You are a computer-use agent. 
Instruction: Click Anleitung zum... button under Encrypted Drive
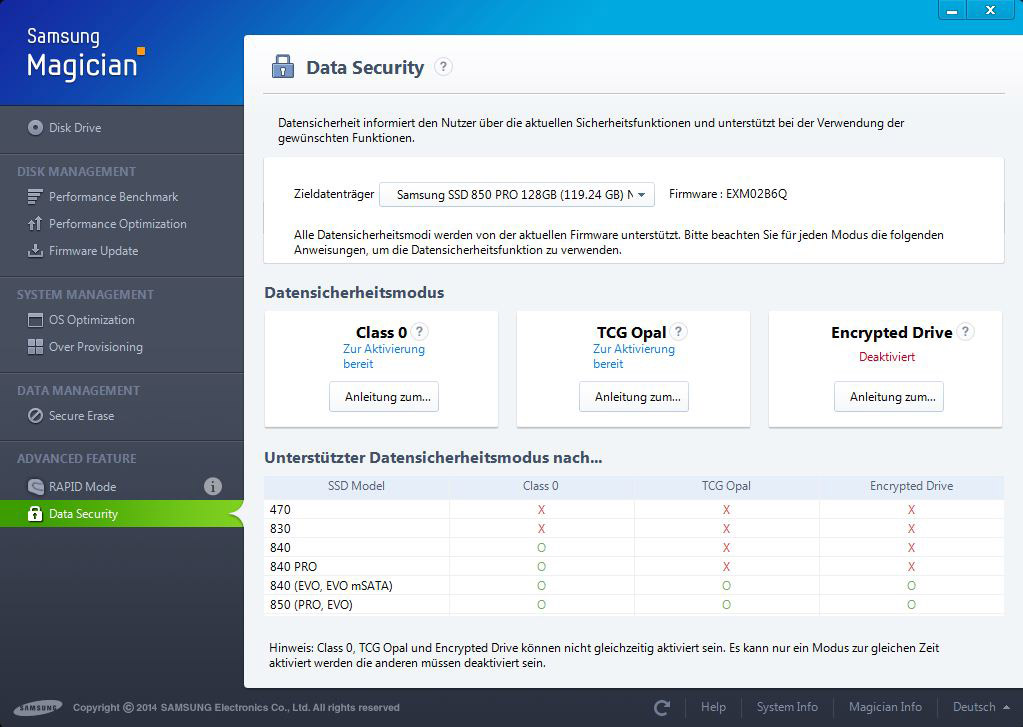coord(889,397)
